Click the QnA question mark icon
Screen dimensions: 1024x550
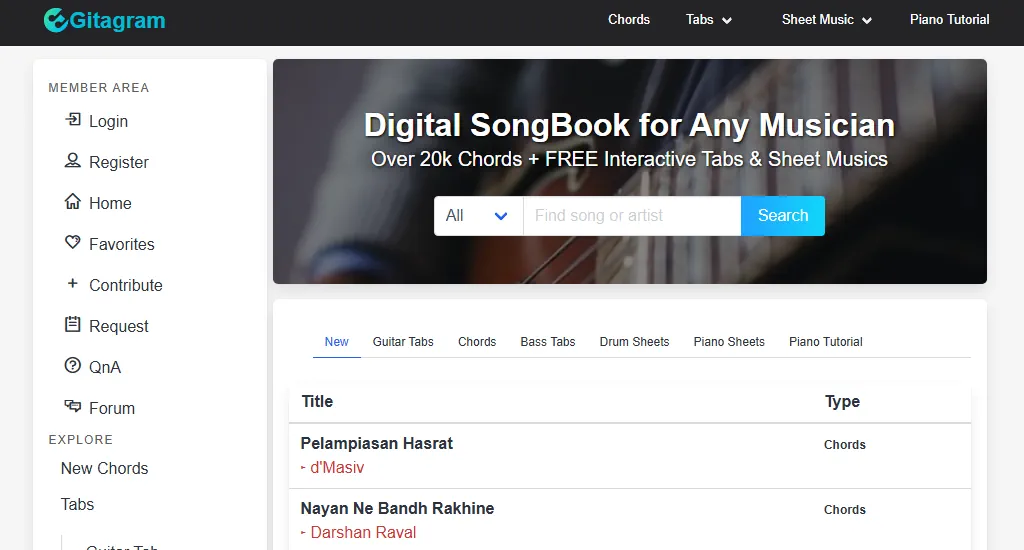[x=72, y=366]
